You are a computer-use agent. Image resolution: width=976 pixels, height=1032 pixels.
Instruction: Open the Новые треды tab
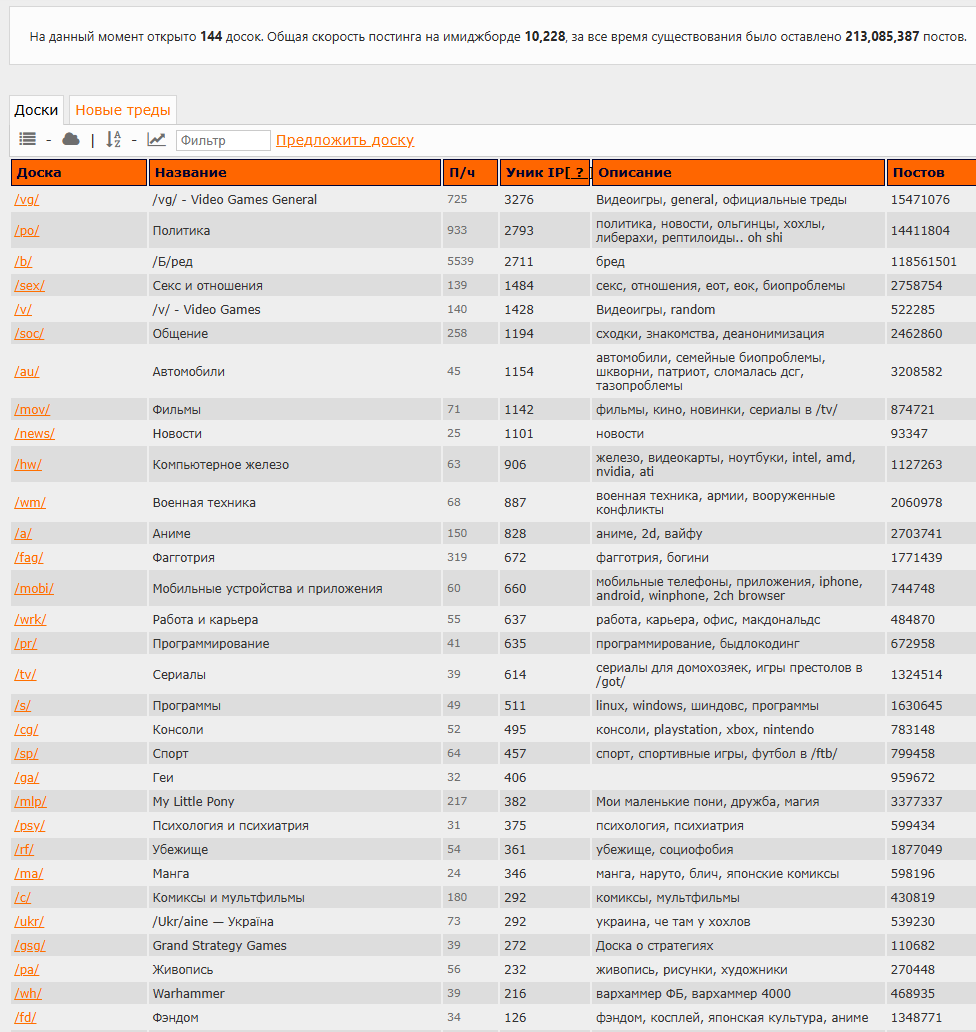coord(122,110)
